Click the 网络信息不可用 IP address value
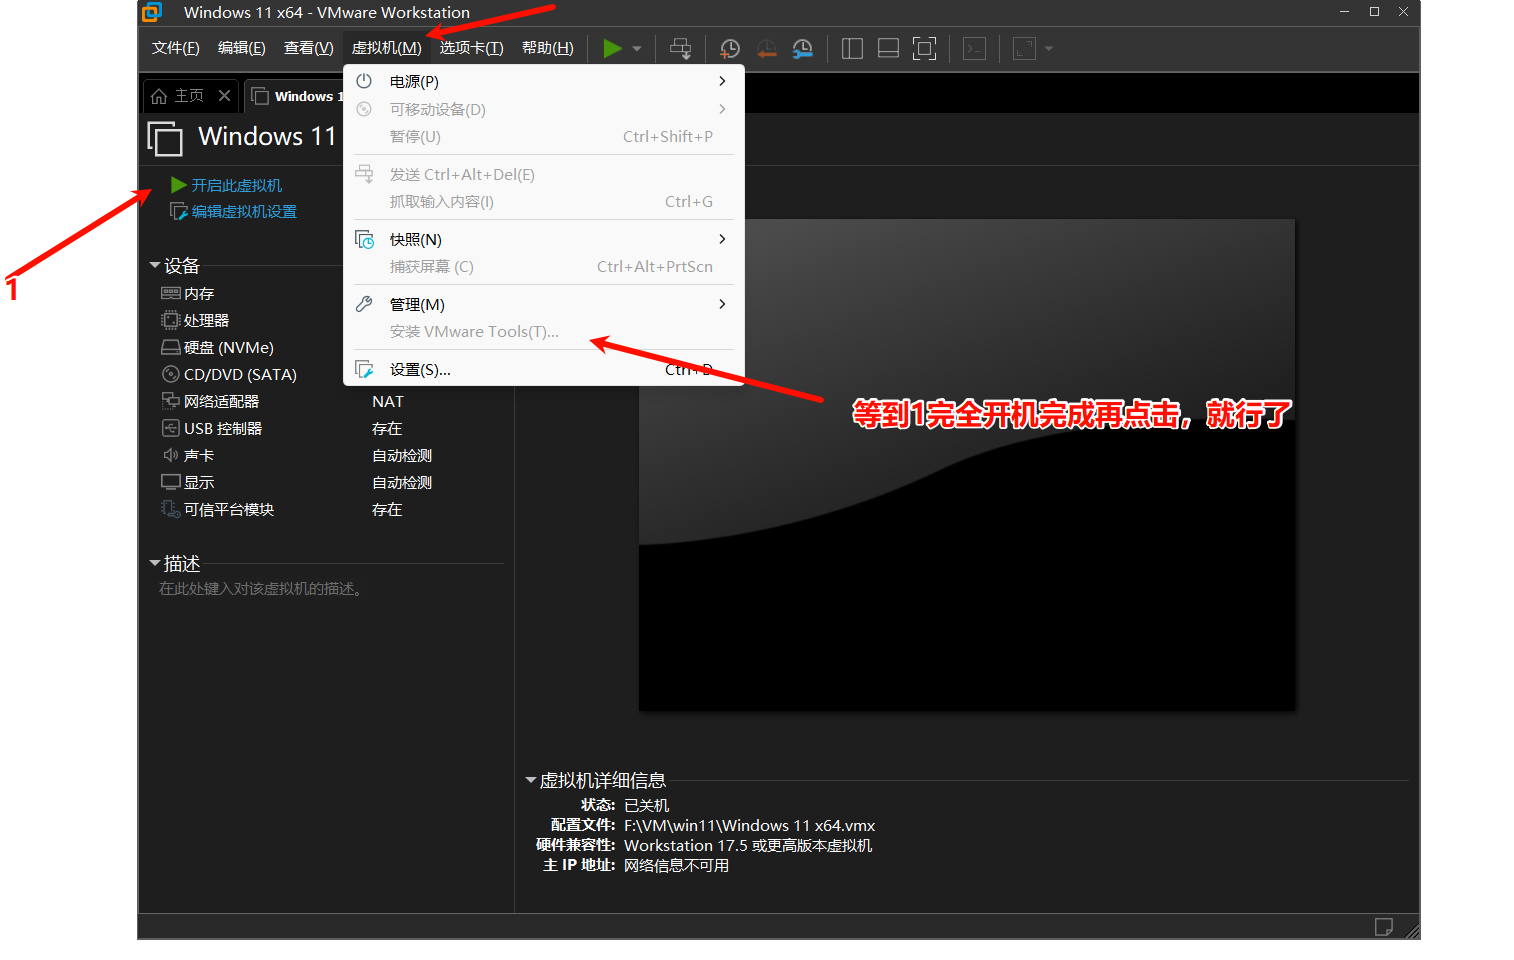 coord(677,865)
